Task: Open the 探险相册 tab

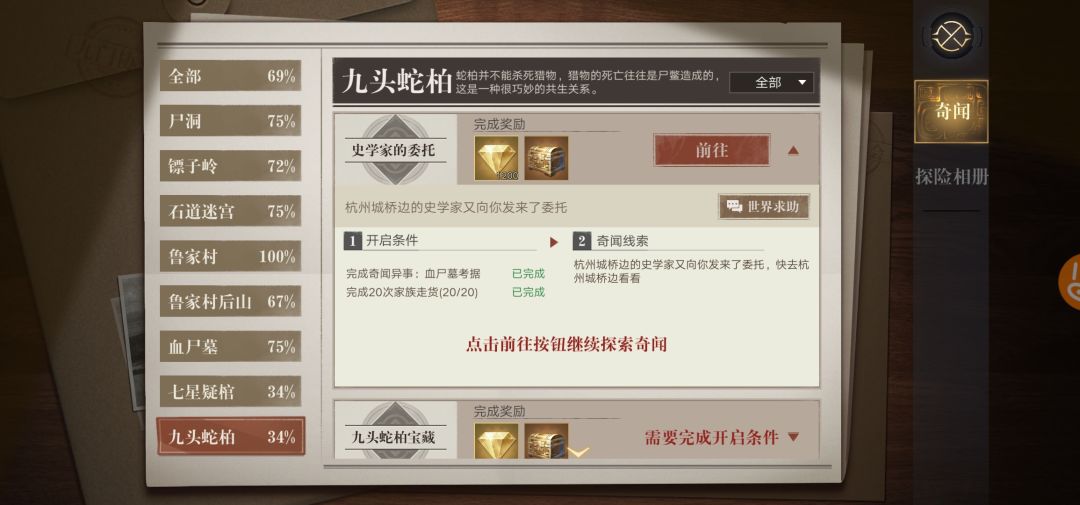Action: [x=952, y=176]
